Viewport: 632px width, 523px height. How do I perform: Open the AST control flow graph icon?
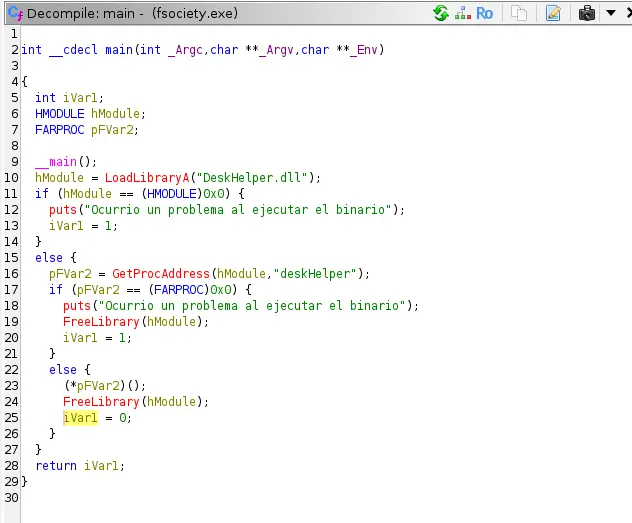coord(462,13)
